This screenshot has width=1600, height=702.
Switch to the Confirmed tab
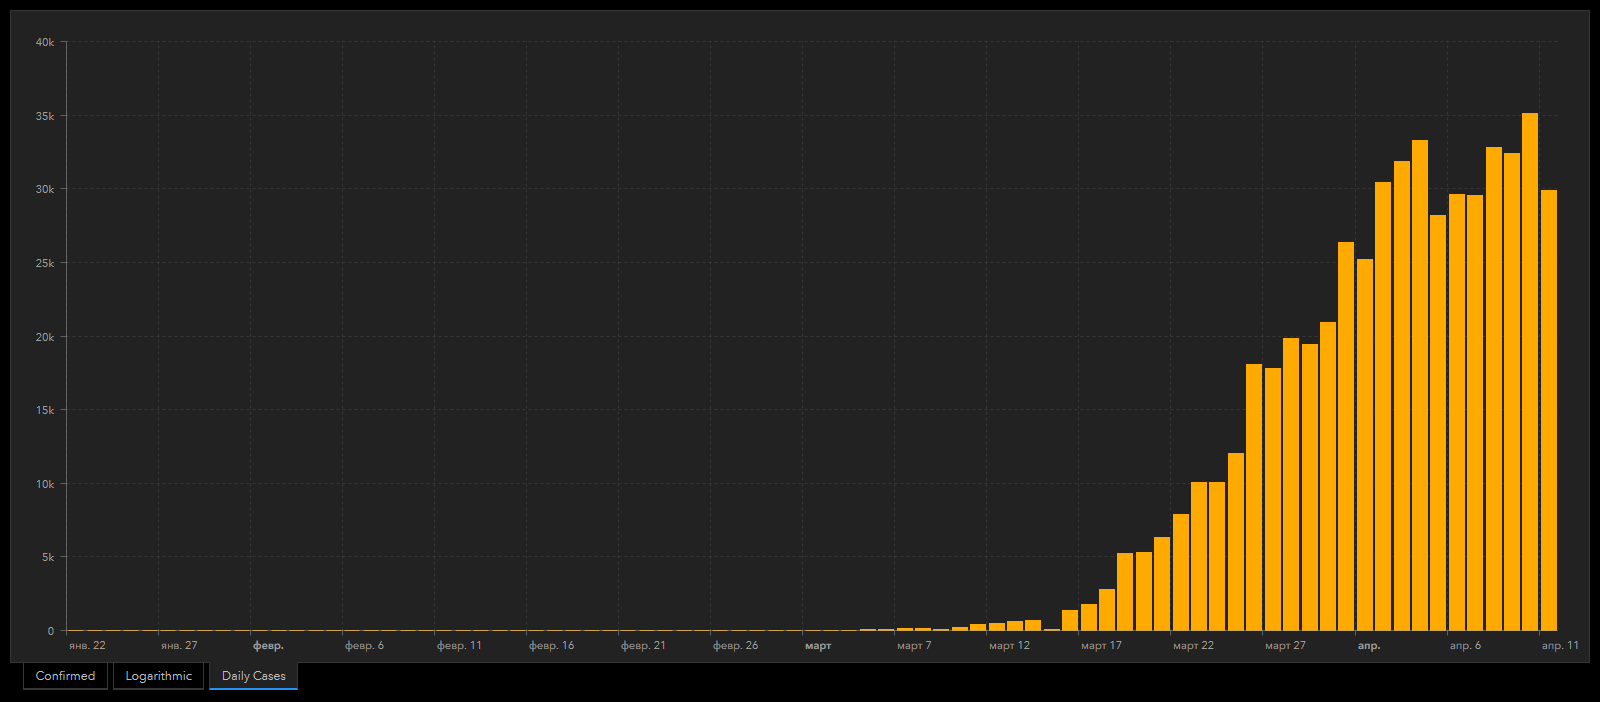(65, 676)
